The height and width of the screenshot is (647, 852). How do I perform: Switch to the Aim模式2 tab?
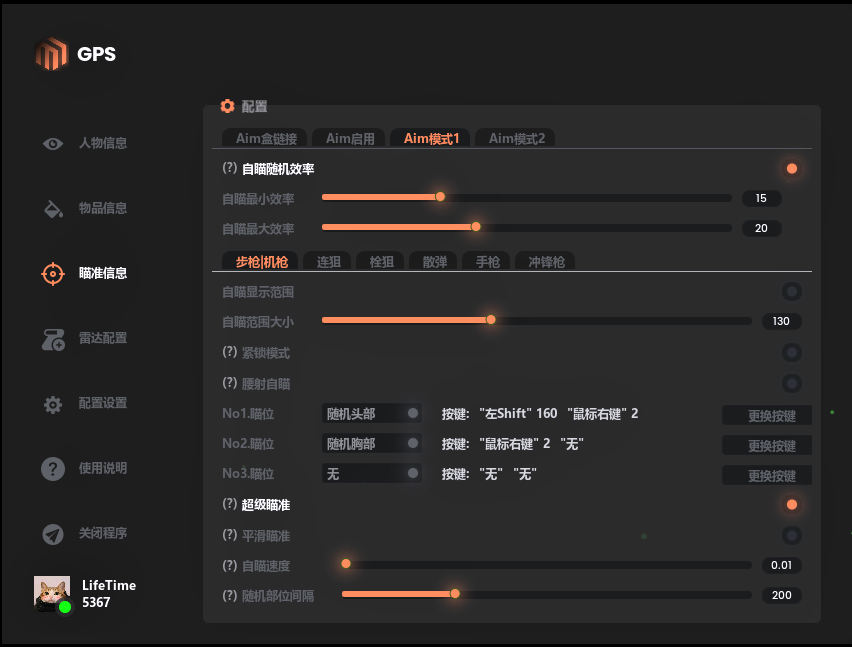point(516,138)
